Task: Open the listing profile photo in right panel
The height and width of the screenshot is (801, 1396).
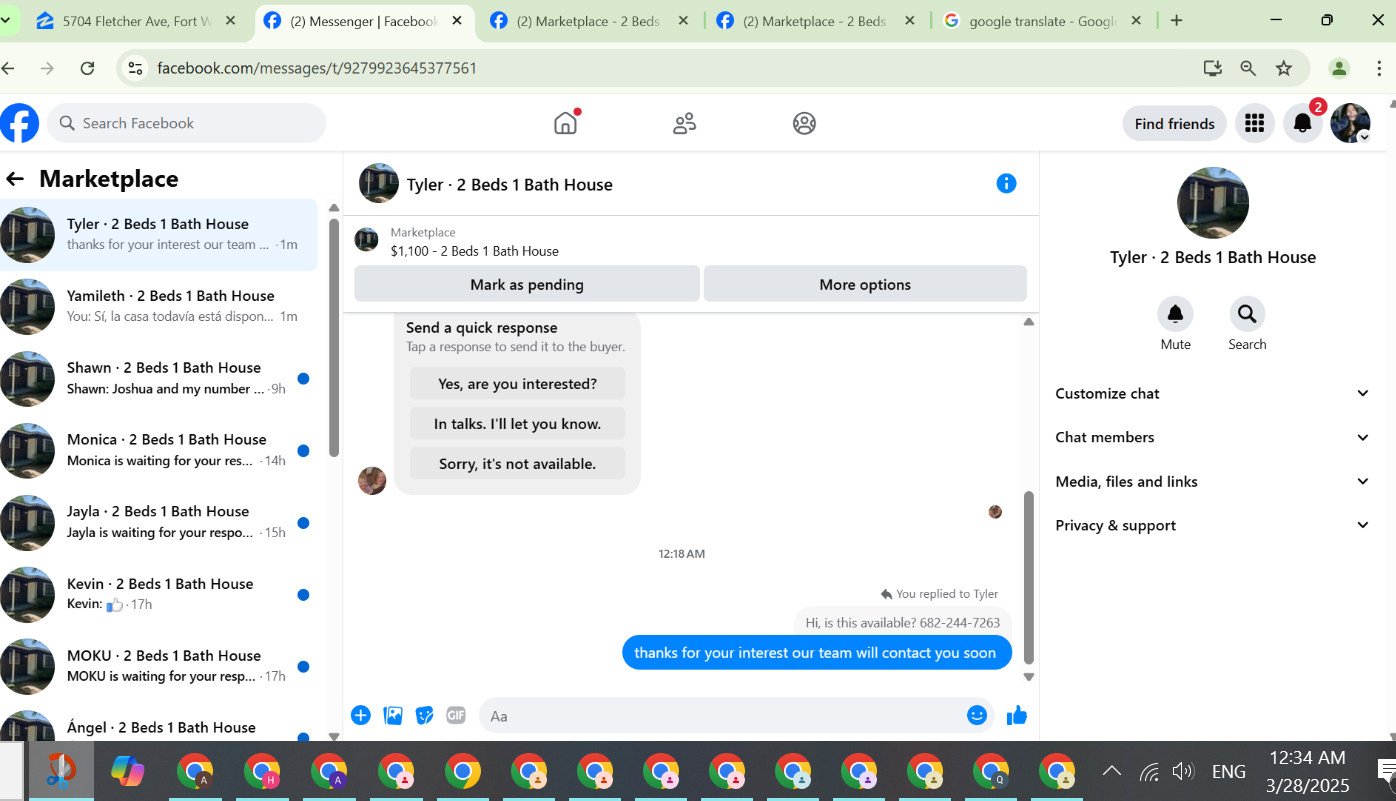Action: (1213, 203)
